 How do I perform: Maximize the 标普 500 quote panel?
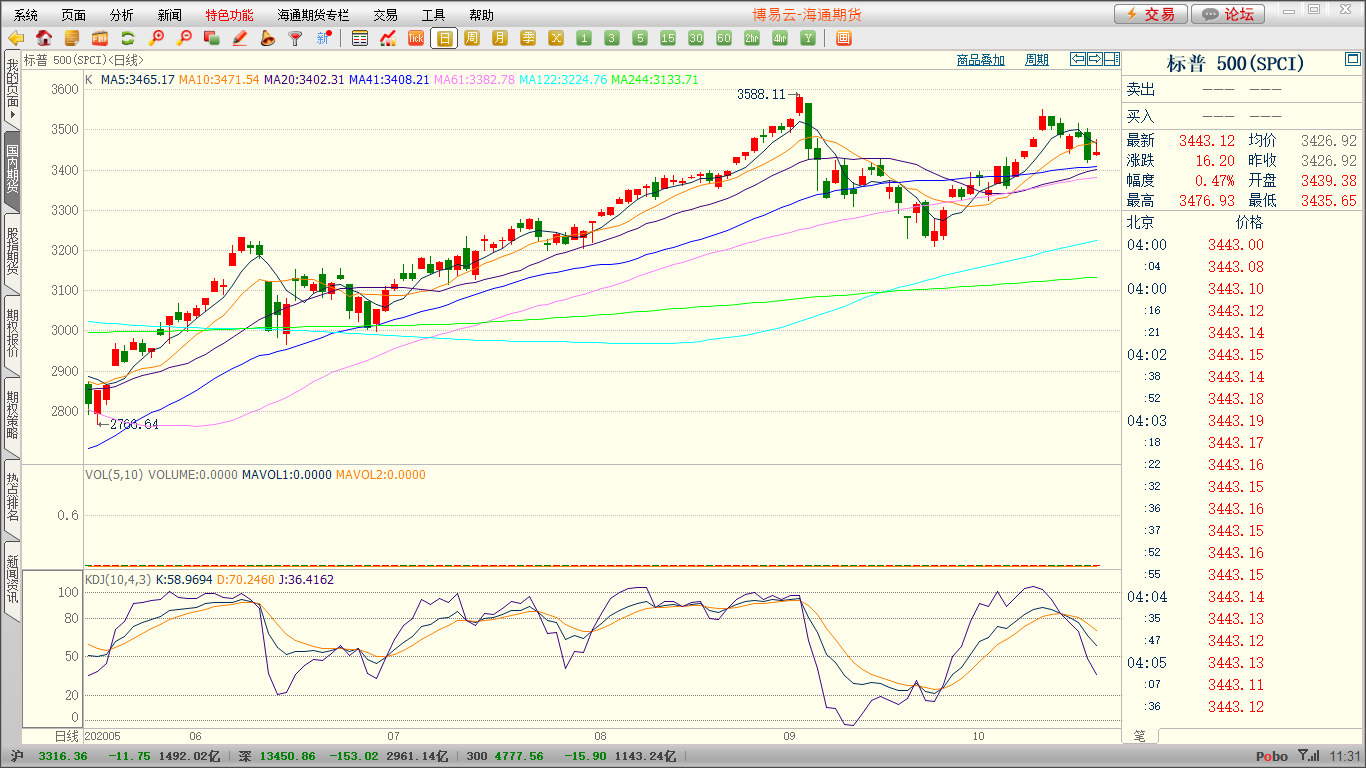click(x=1351, y=59)
